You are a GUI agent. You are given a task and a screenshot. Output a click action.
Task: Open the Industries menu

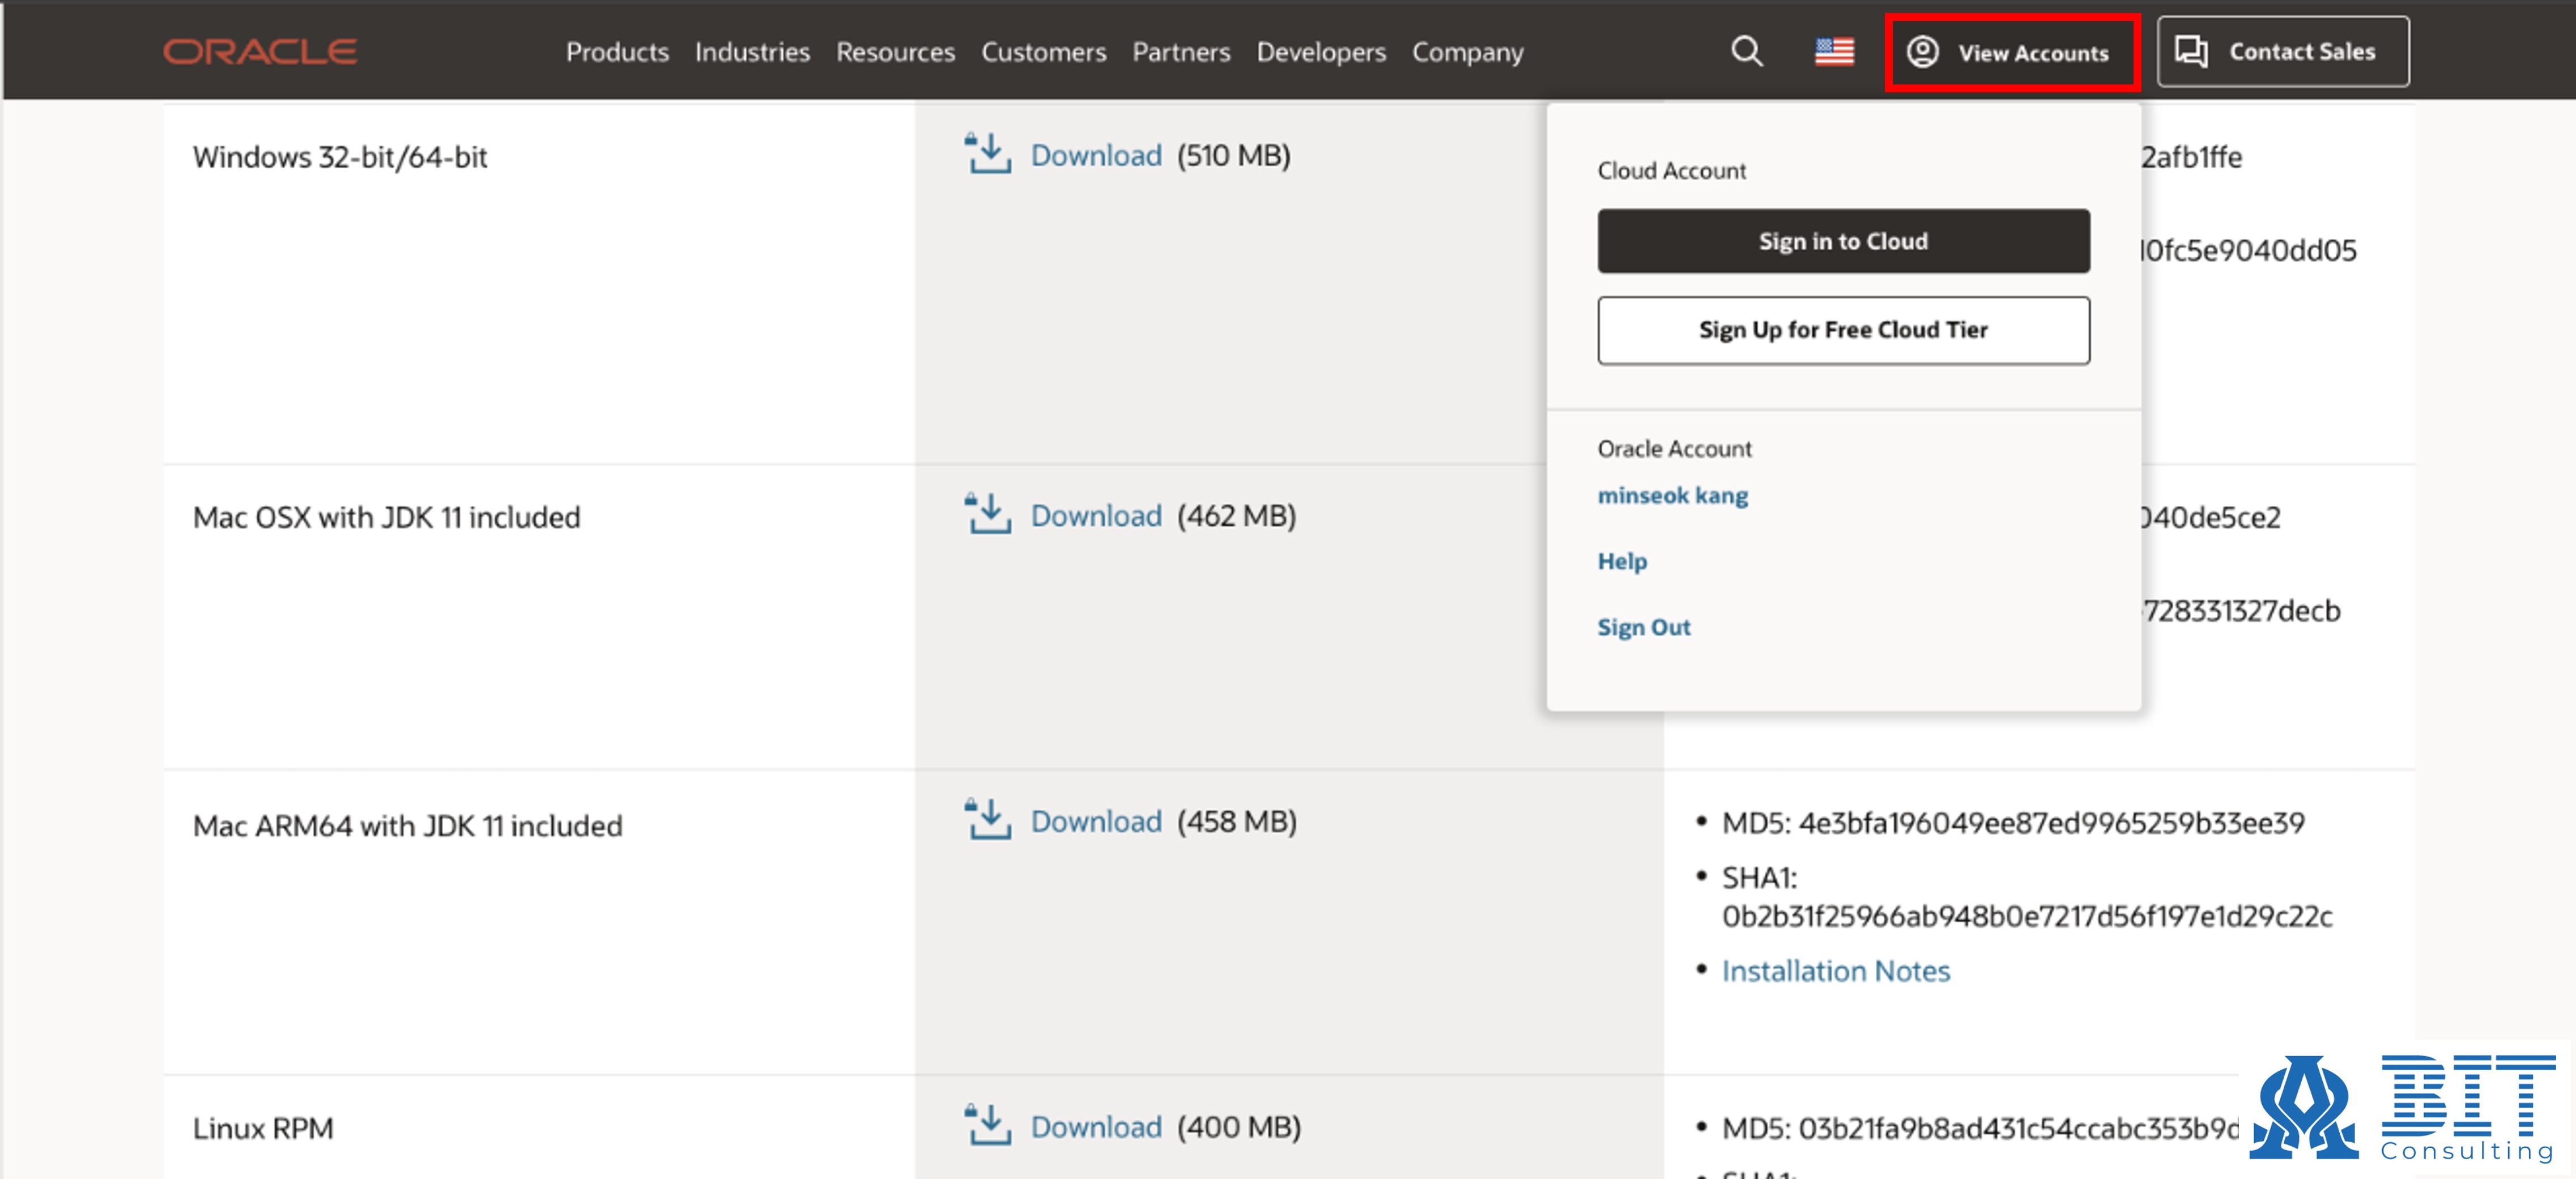(x=752, y=52)
